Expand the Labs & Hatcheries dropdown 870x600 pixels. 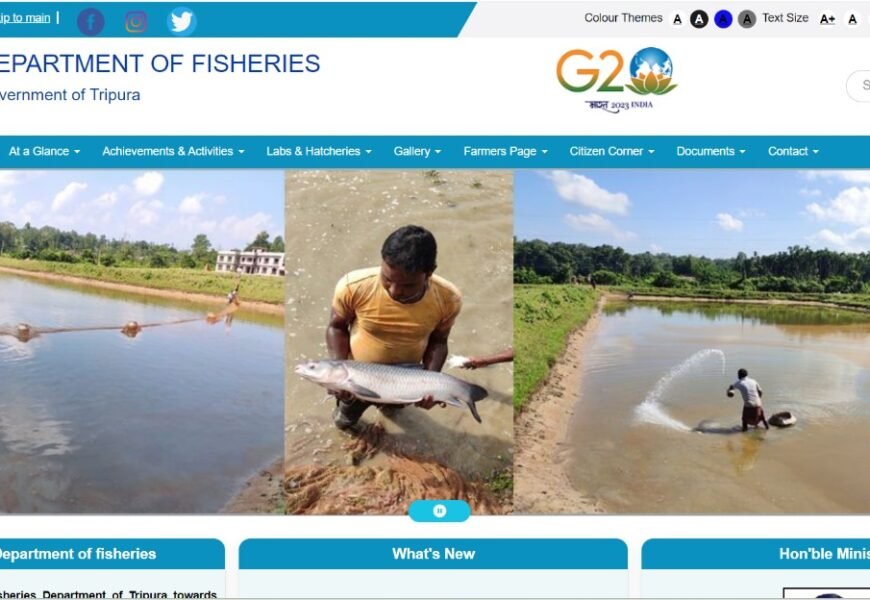pos(319,151)
